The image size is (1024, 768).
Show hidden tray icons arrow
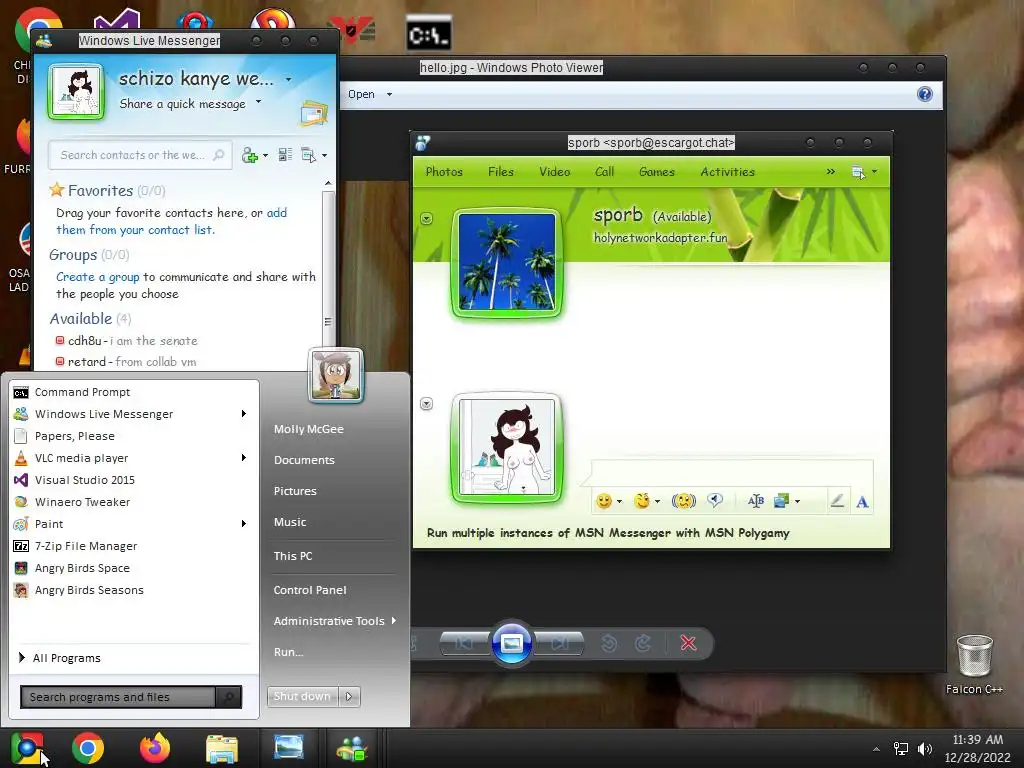(x=876, y=749)
